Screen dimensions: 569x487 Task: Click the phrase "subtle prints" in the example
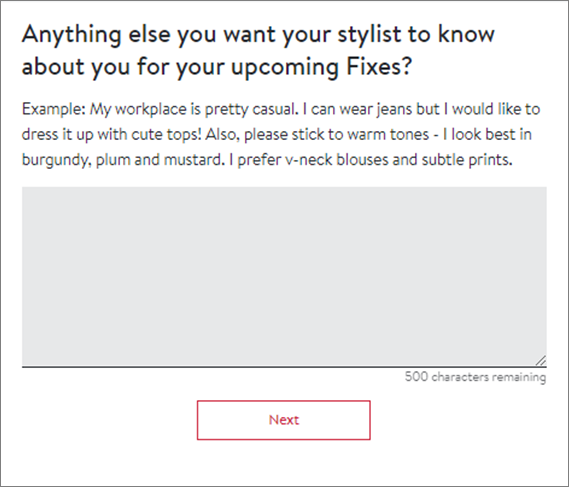pos(467,160)
